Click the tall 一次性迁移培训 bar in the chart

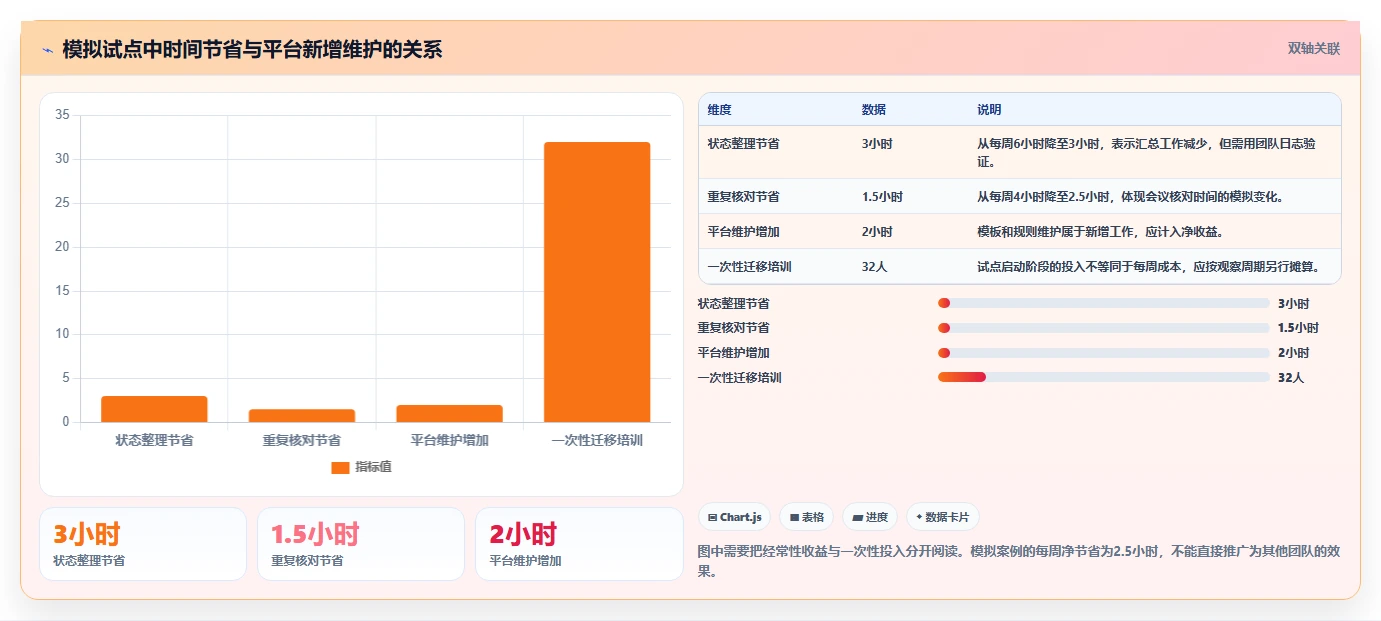pos(597,282)
